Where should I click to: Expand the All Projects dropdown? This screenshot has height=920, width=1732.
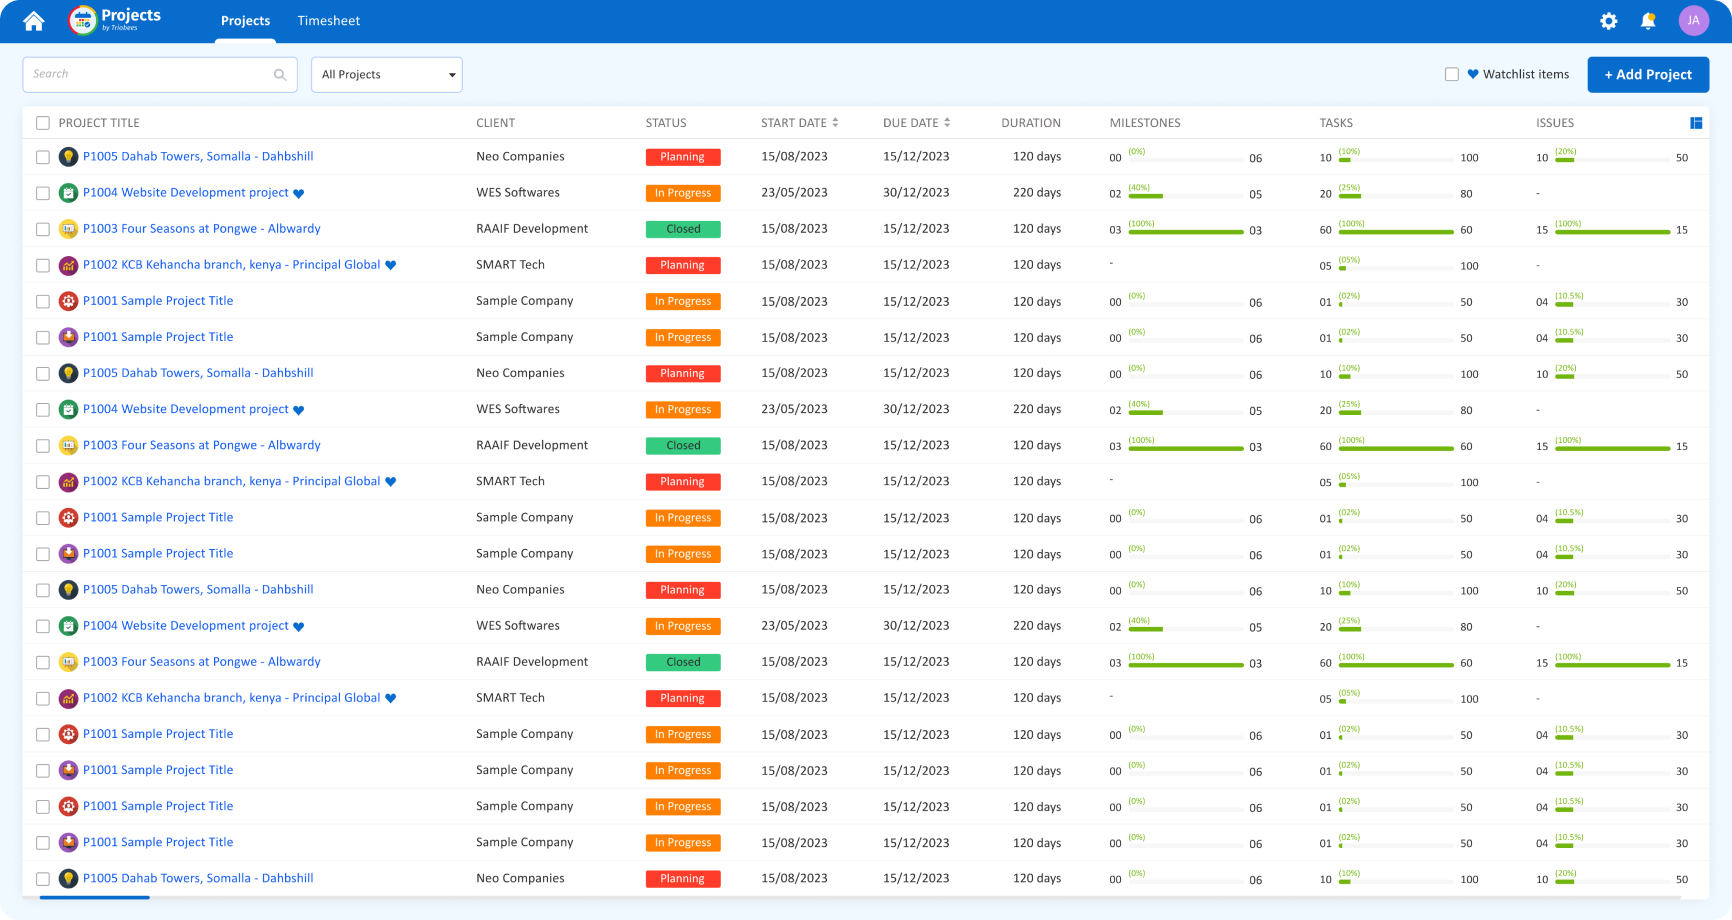coord(387,75)
